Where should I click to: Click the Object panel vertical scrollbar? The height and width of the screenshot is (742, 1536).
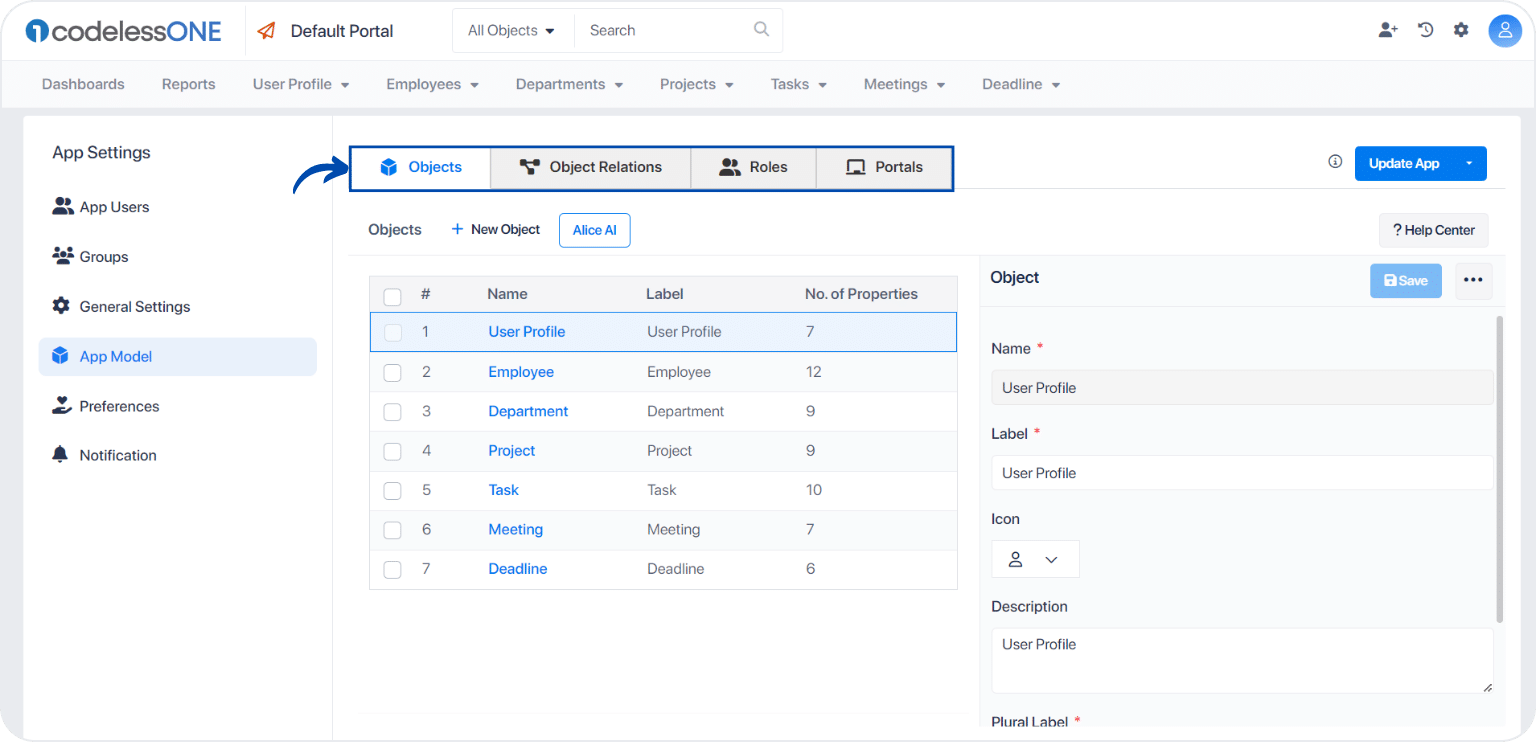click(x=1499, y=470)
